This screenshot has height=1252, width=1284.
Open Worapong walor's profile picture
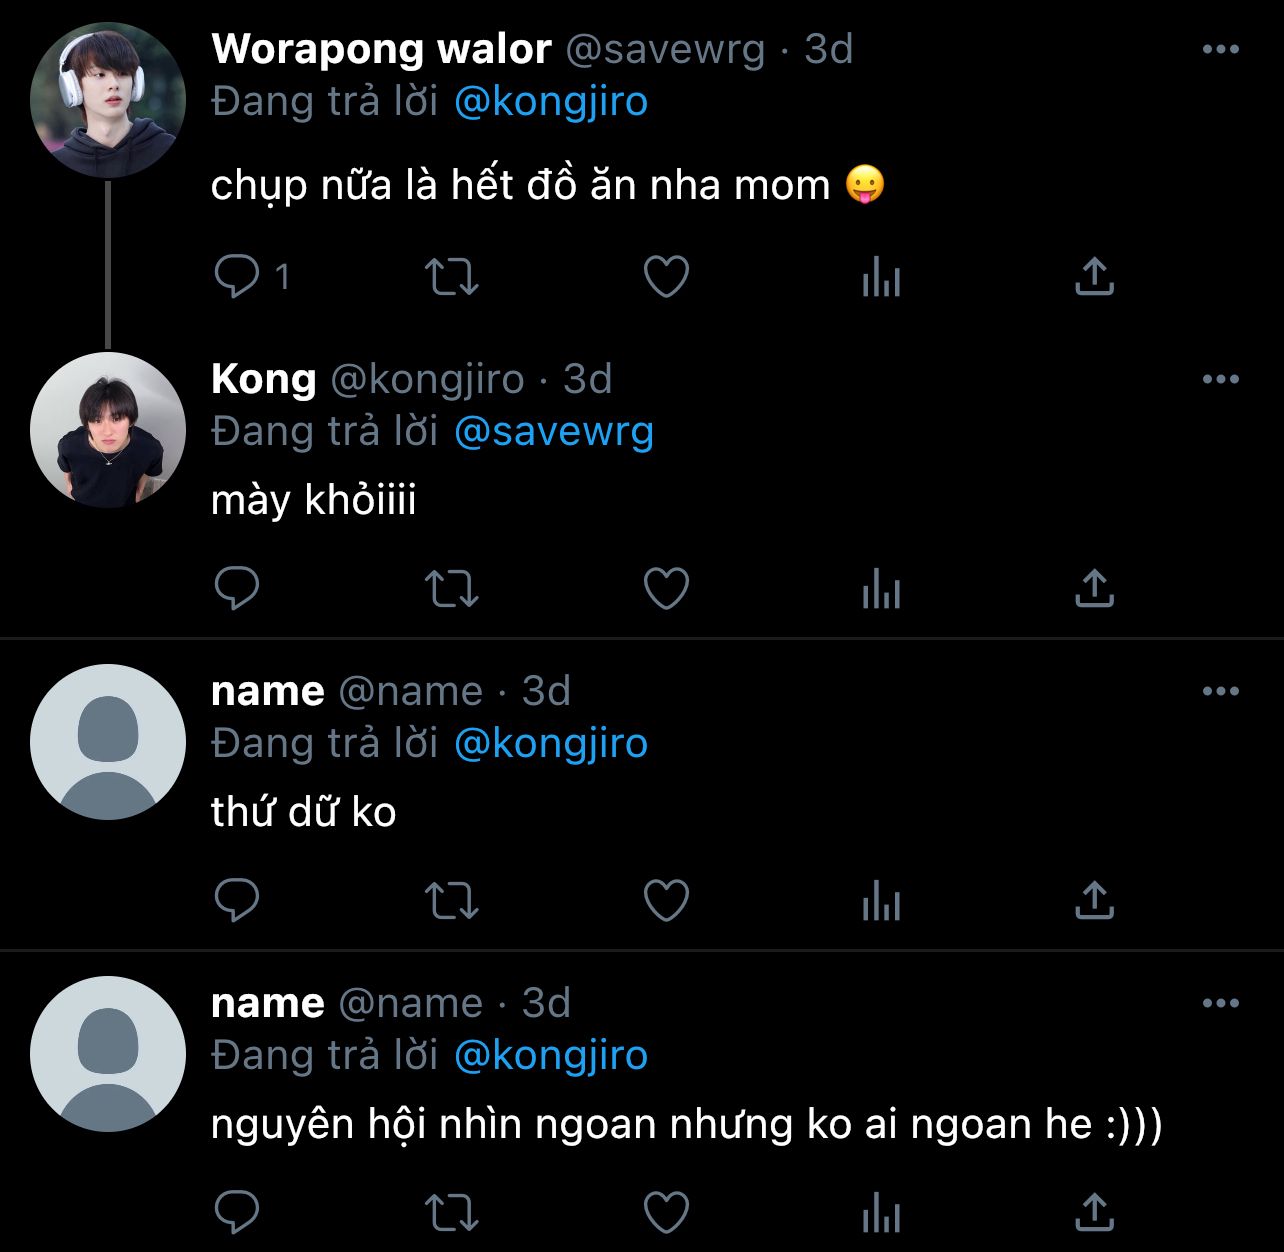click(x=108, y=100)
